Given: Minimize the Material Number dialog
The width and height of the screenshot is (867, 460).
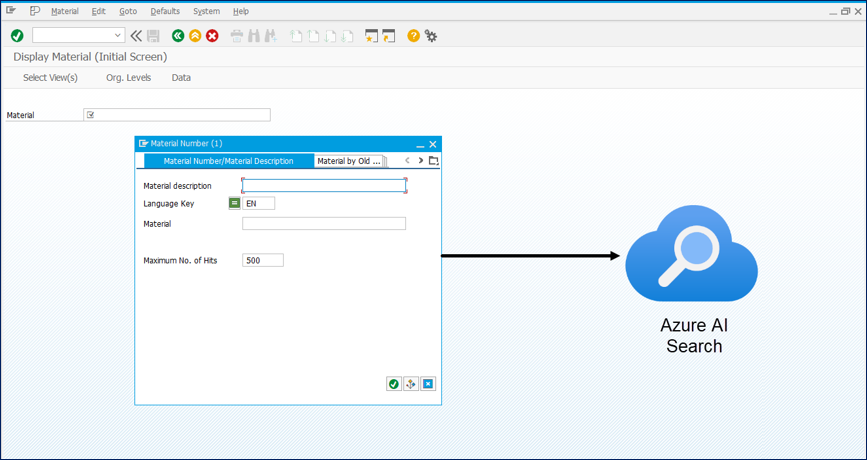Looking at the screenshot, I should click(420, 145).
